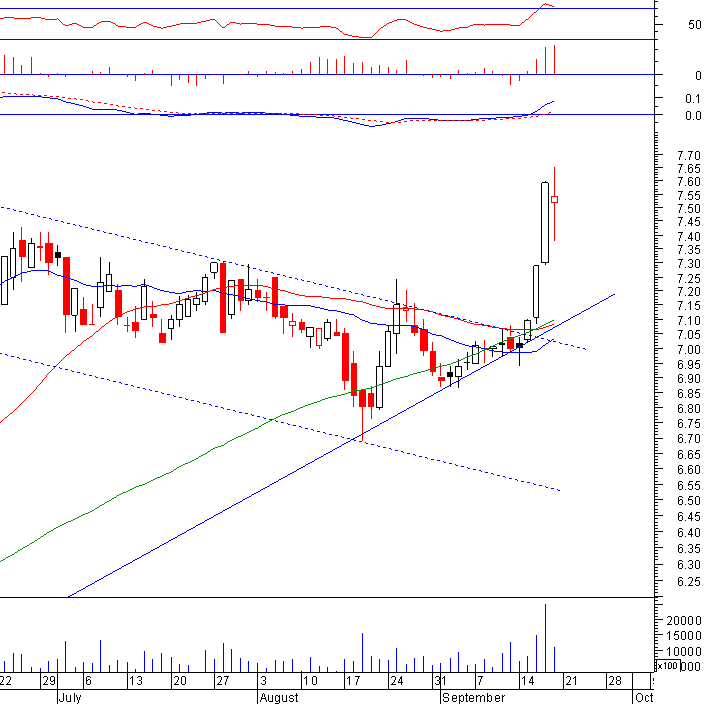Click the date label 24 in August
Screen dimensions: 705x704
(397, 681)
